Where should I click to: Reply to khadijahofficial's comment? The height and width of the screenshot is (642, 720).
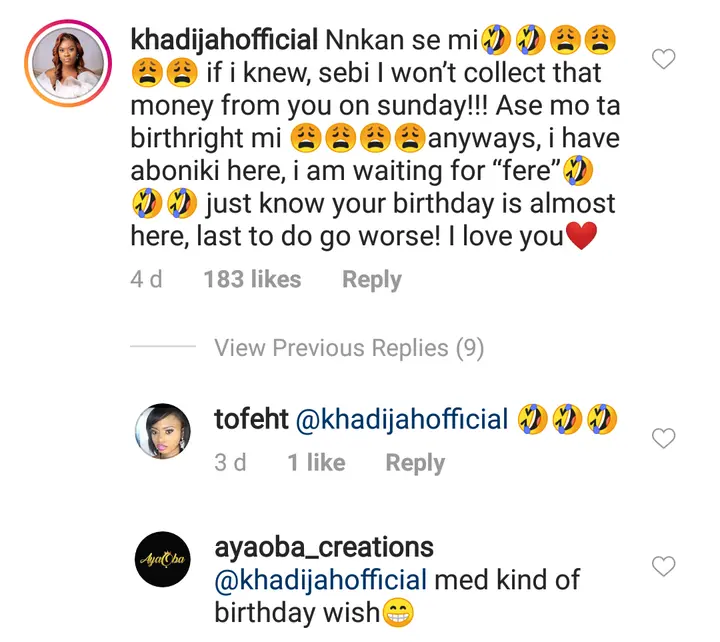point(371,280)
